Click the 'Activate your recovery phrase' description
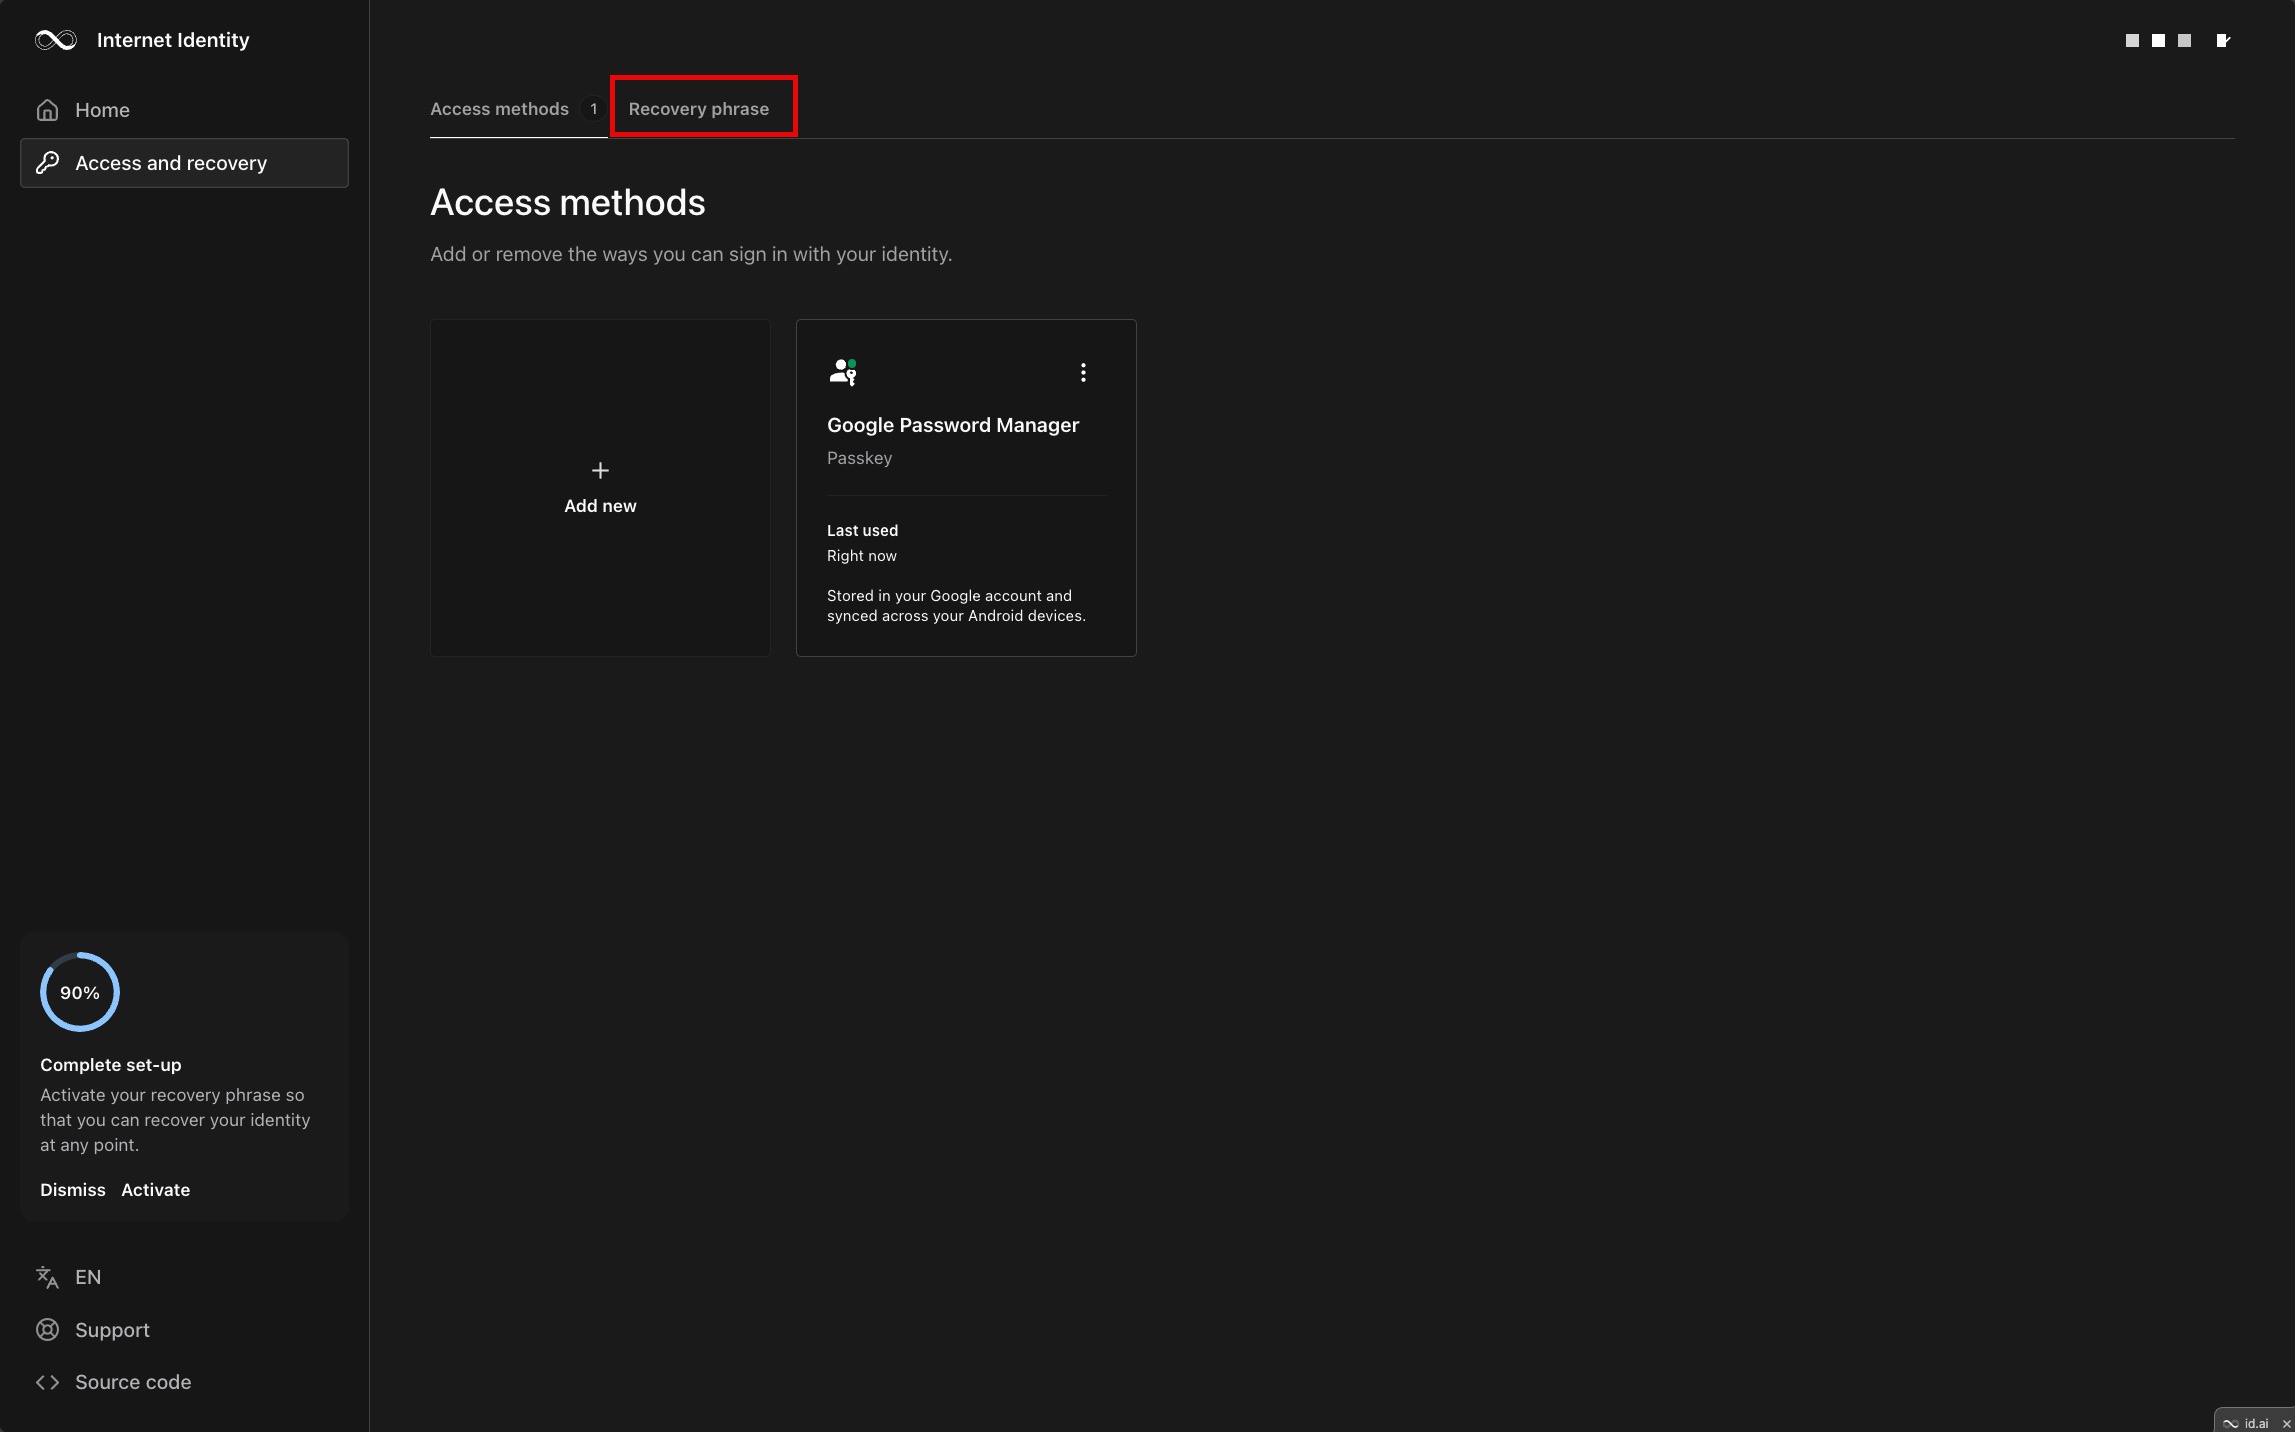This screenshot has width=2295, height=1432. click(175, 1120)
